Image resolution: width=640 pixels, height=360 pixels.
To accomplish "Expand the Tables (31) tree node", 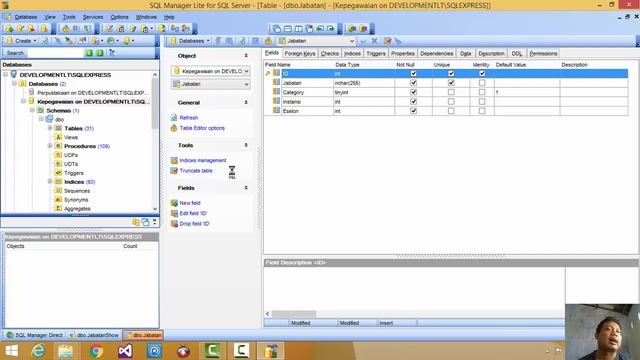I will coord(50,128).
